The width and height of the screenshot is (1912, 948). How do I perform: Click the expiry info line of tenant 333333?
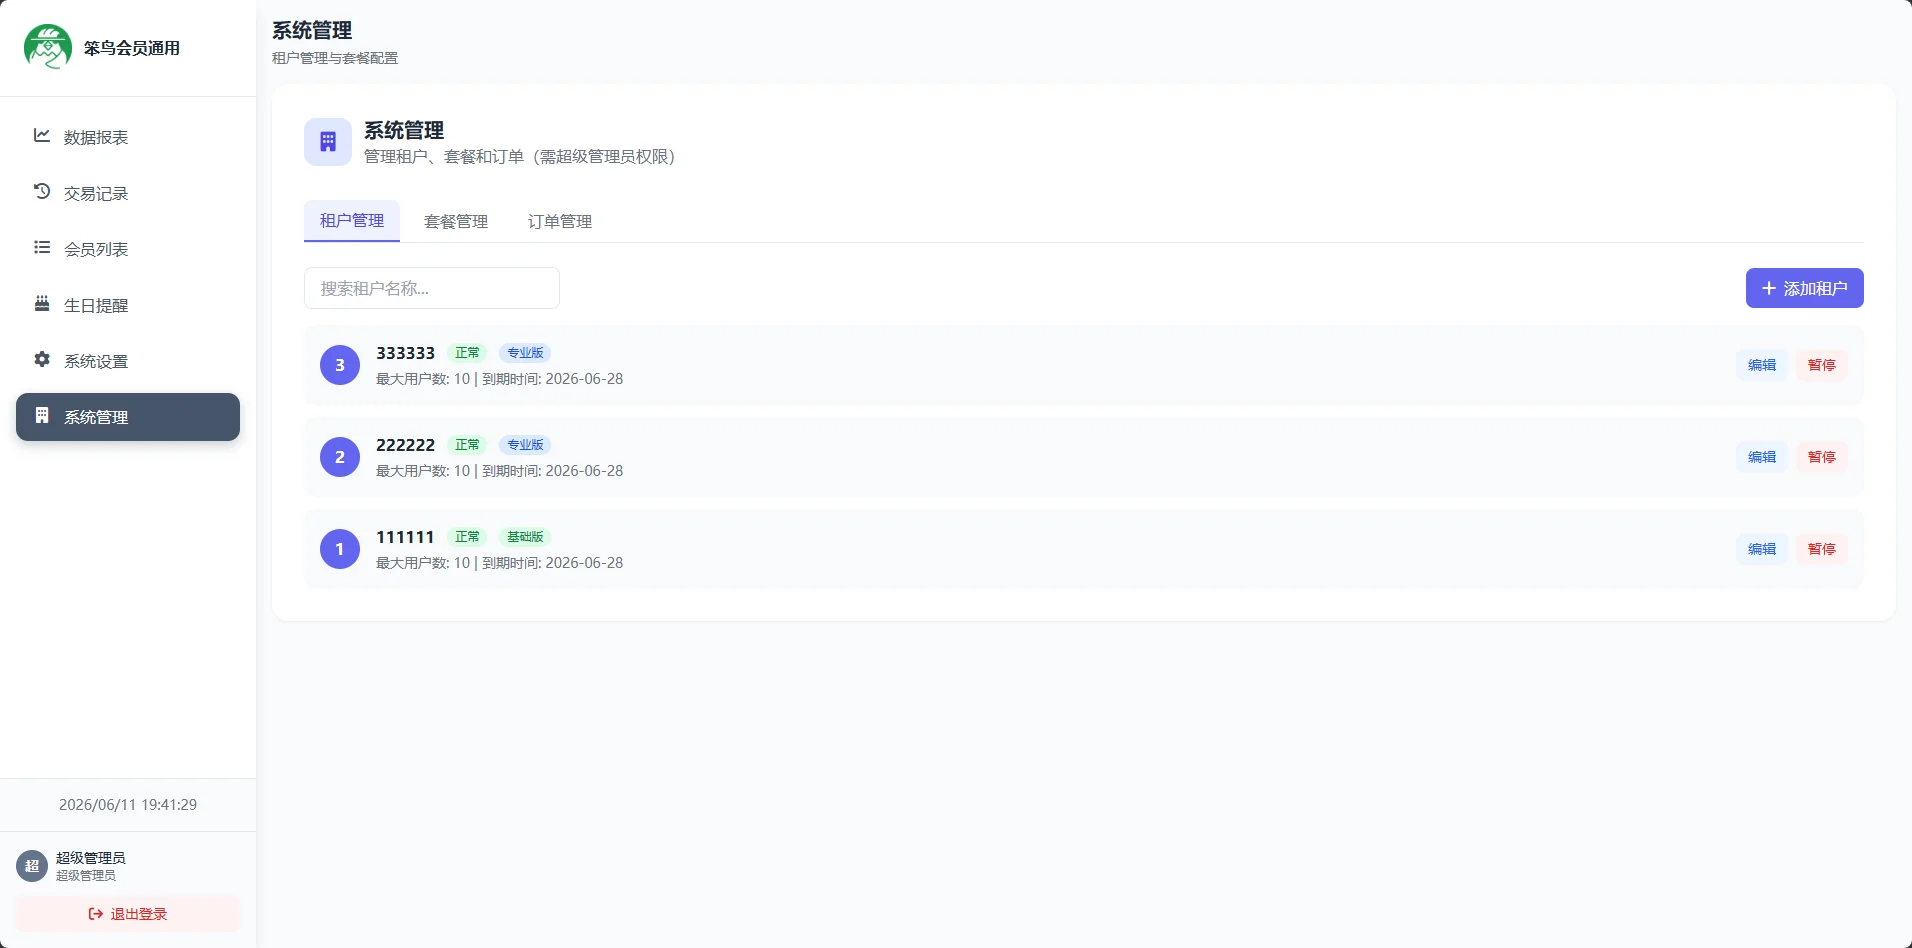(499, 379)
